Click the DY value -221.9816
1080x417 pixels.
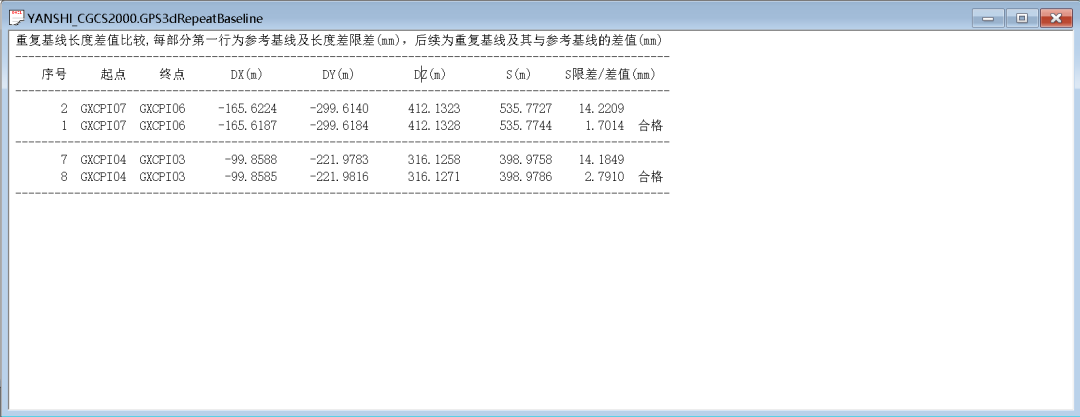point(339,177)
